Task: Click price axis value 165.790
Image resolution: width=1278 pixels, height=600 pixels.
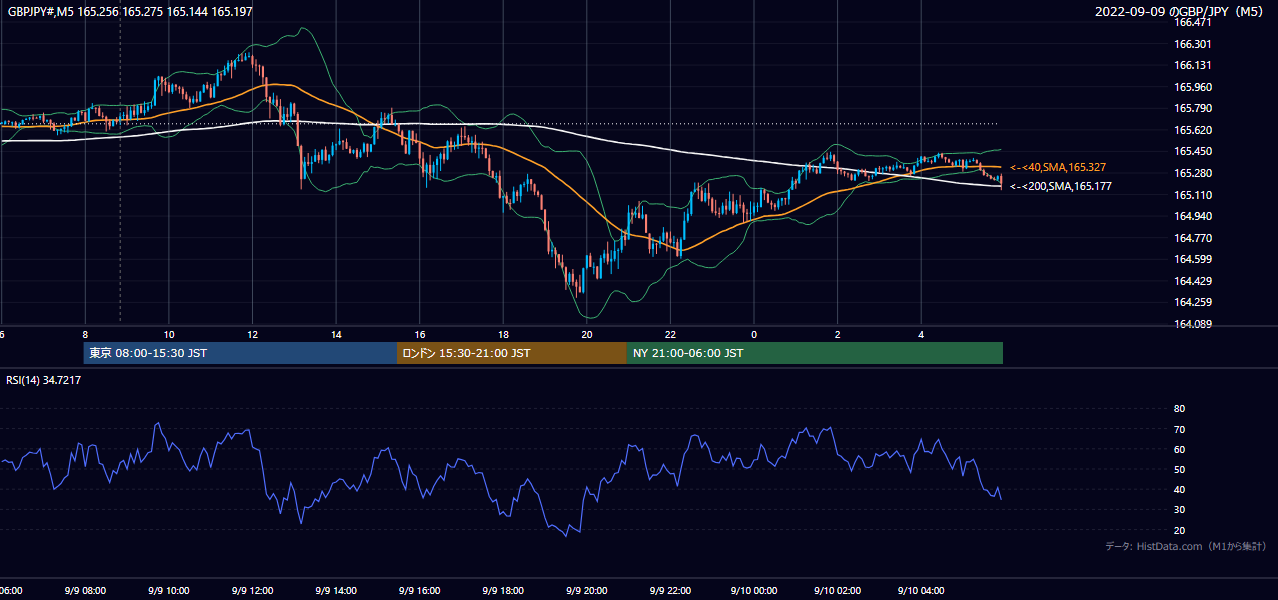Action: [1192, 108]
